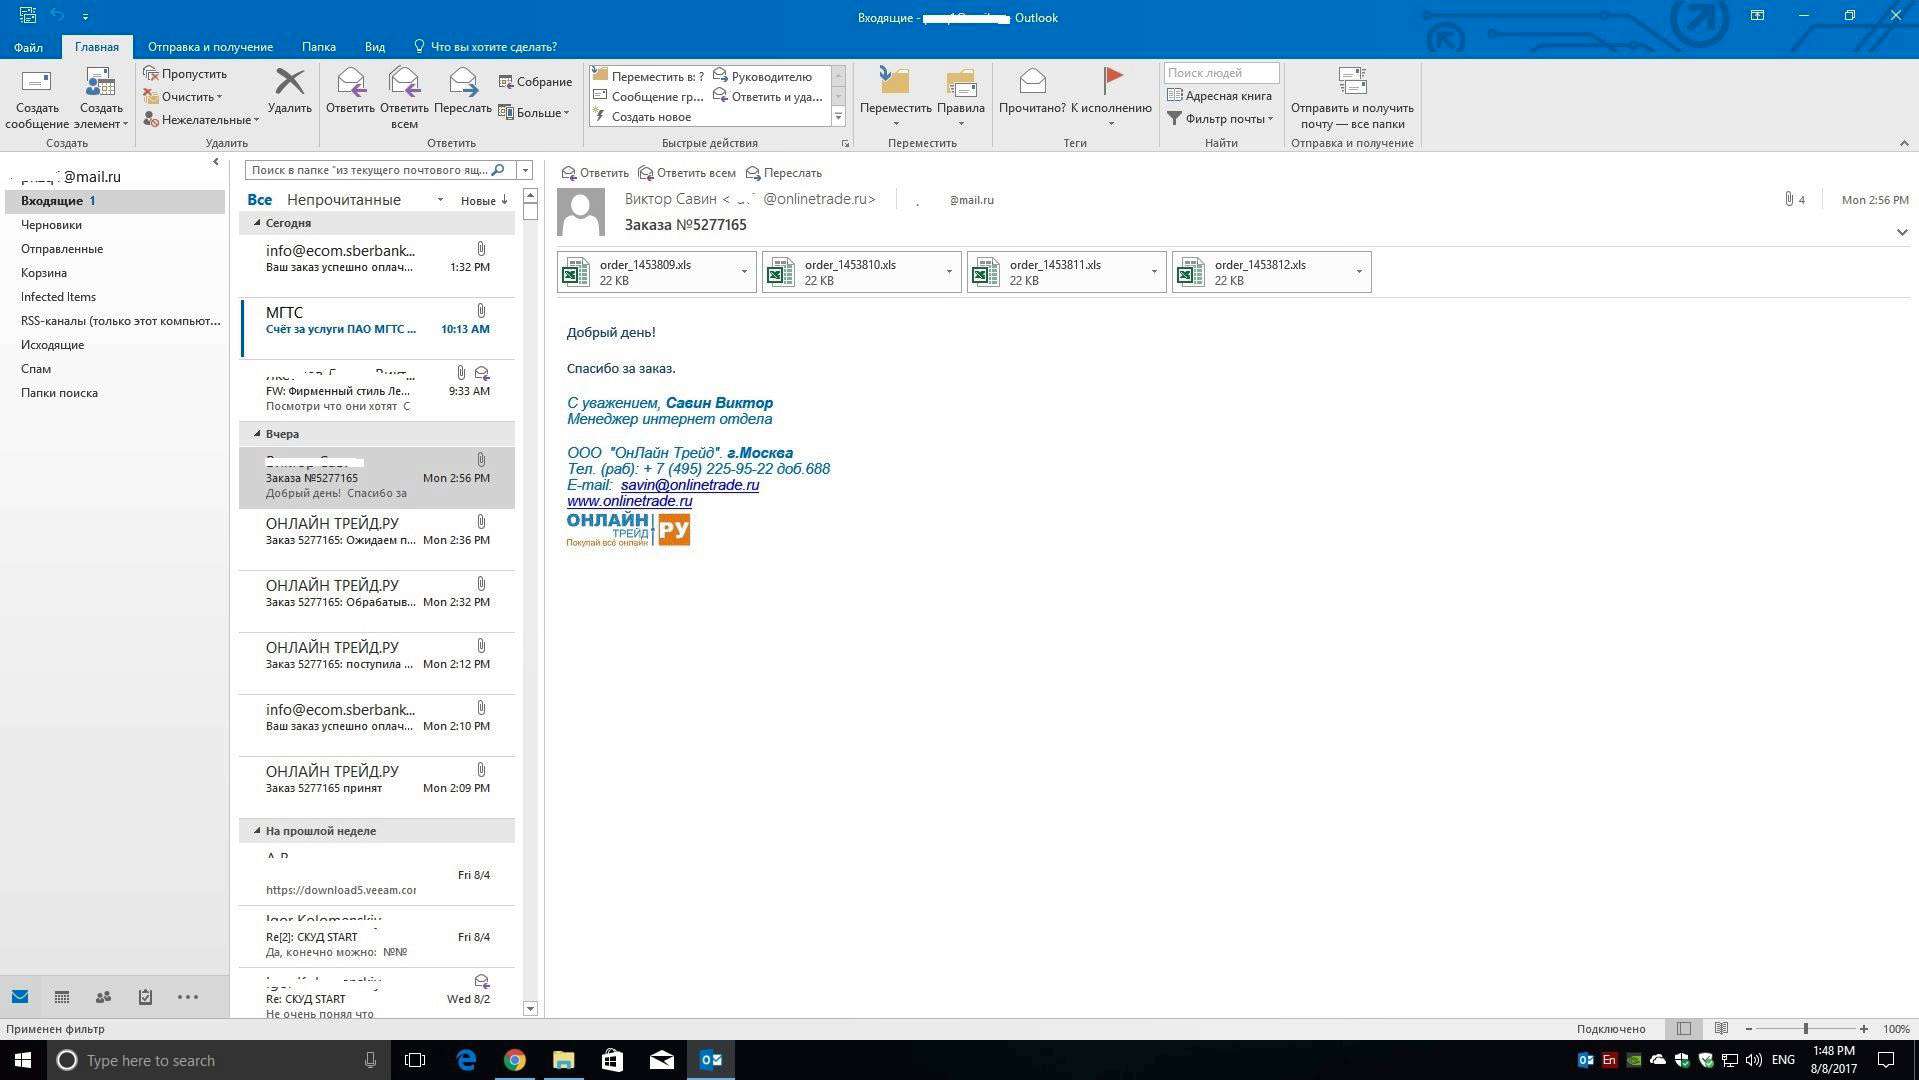1919x1080 pixels.
Task: Open dropdown for order_1453812.xls attachment
Action: (1358, 272)
